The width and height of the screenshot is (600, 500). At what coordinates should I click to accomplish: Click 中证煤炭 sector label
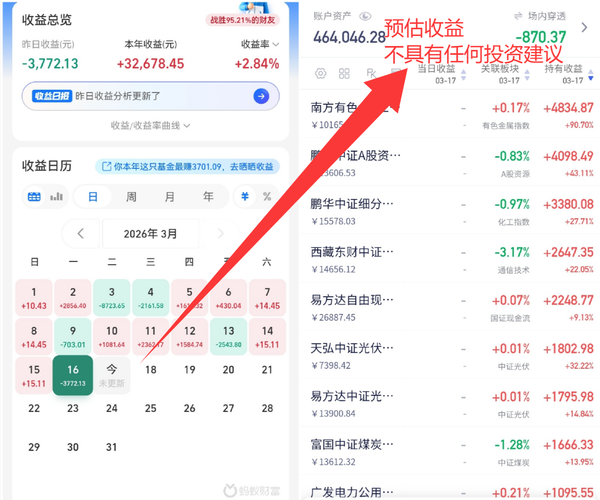[x=514, y=463]
